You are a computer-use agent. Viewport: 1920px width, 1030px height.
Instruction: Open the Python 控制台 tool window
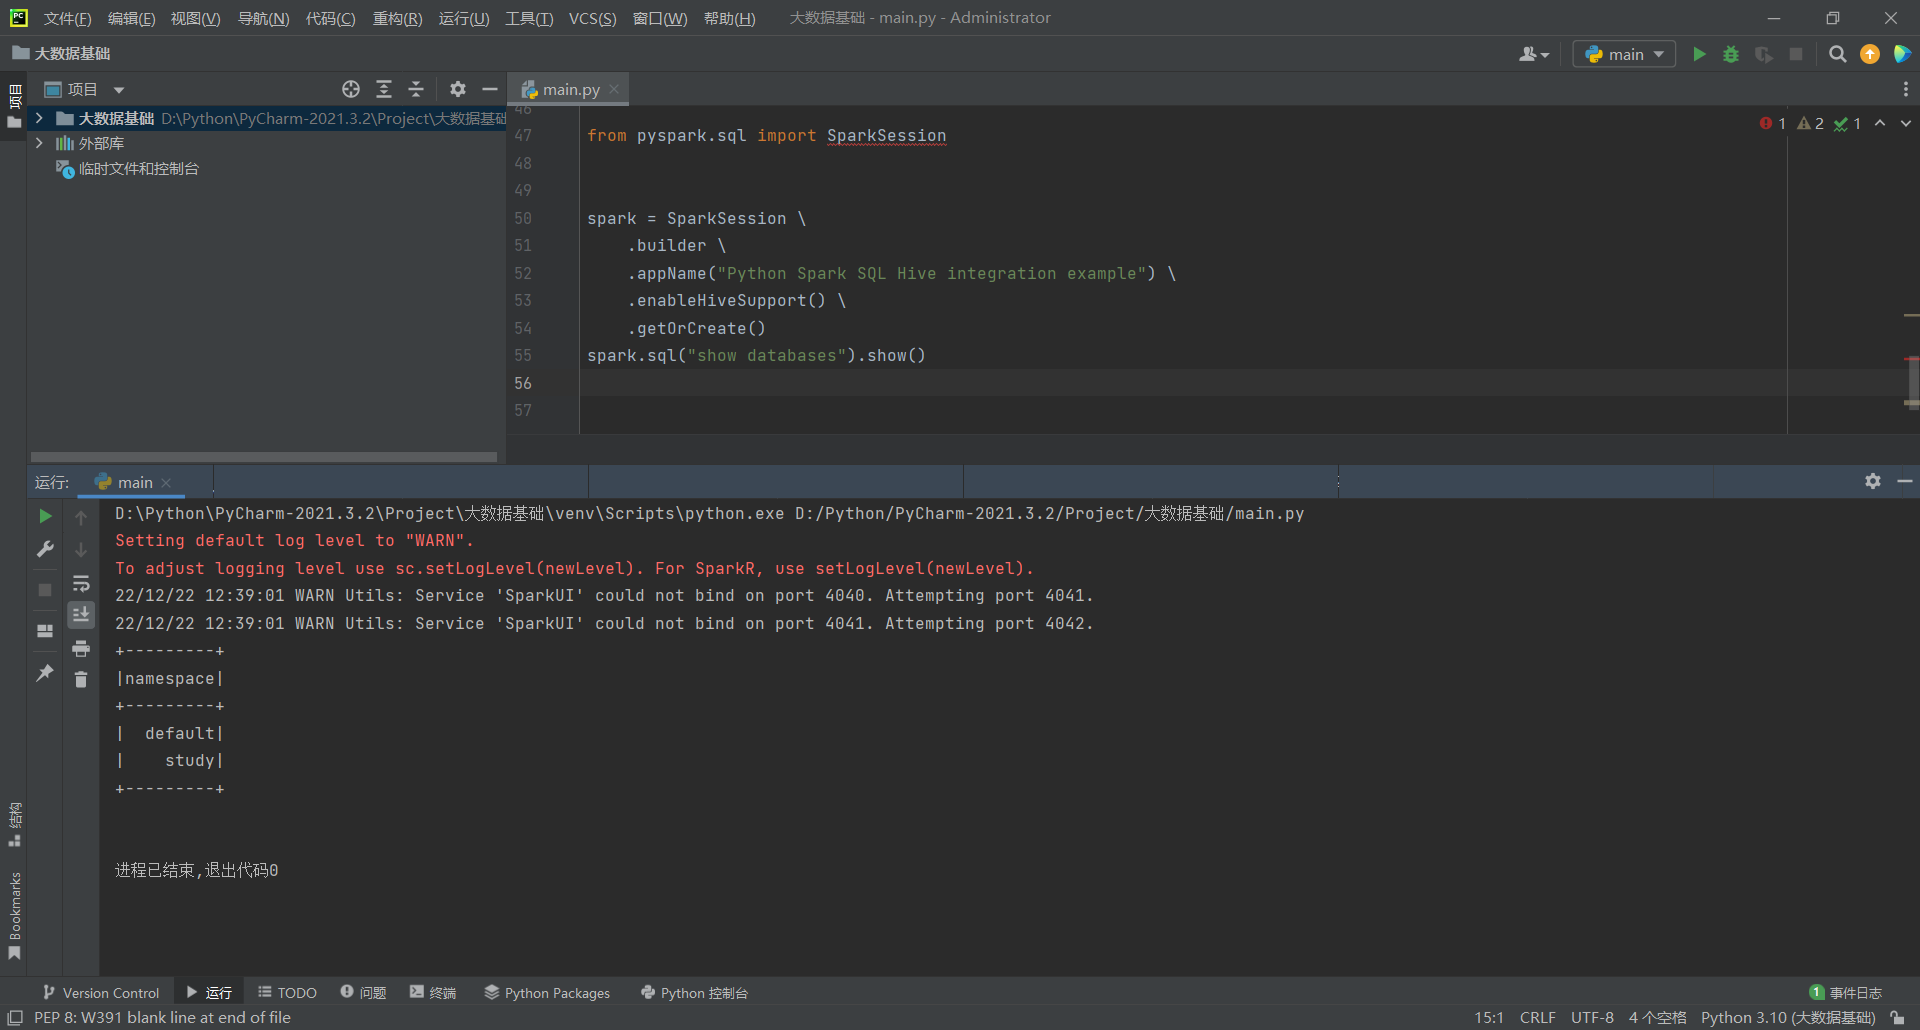tap(694, 993)
